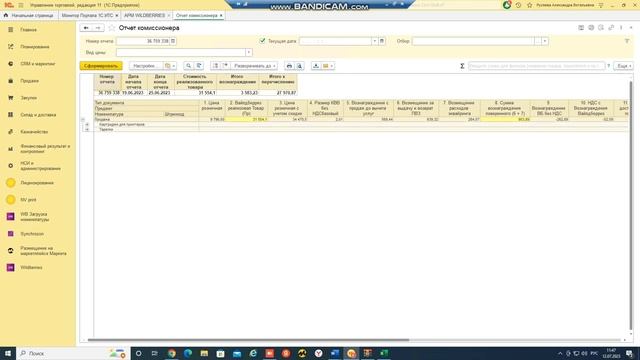Click the Номер отчета input field
This screenshot has width=640, height=360.
[143, 41]
